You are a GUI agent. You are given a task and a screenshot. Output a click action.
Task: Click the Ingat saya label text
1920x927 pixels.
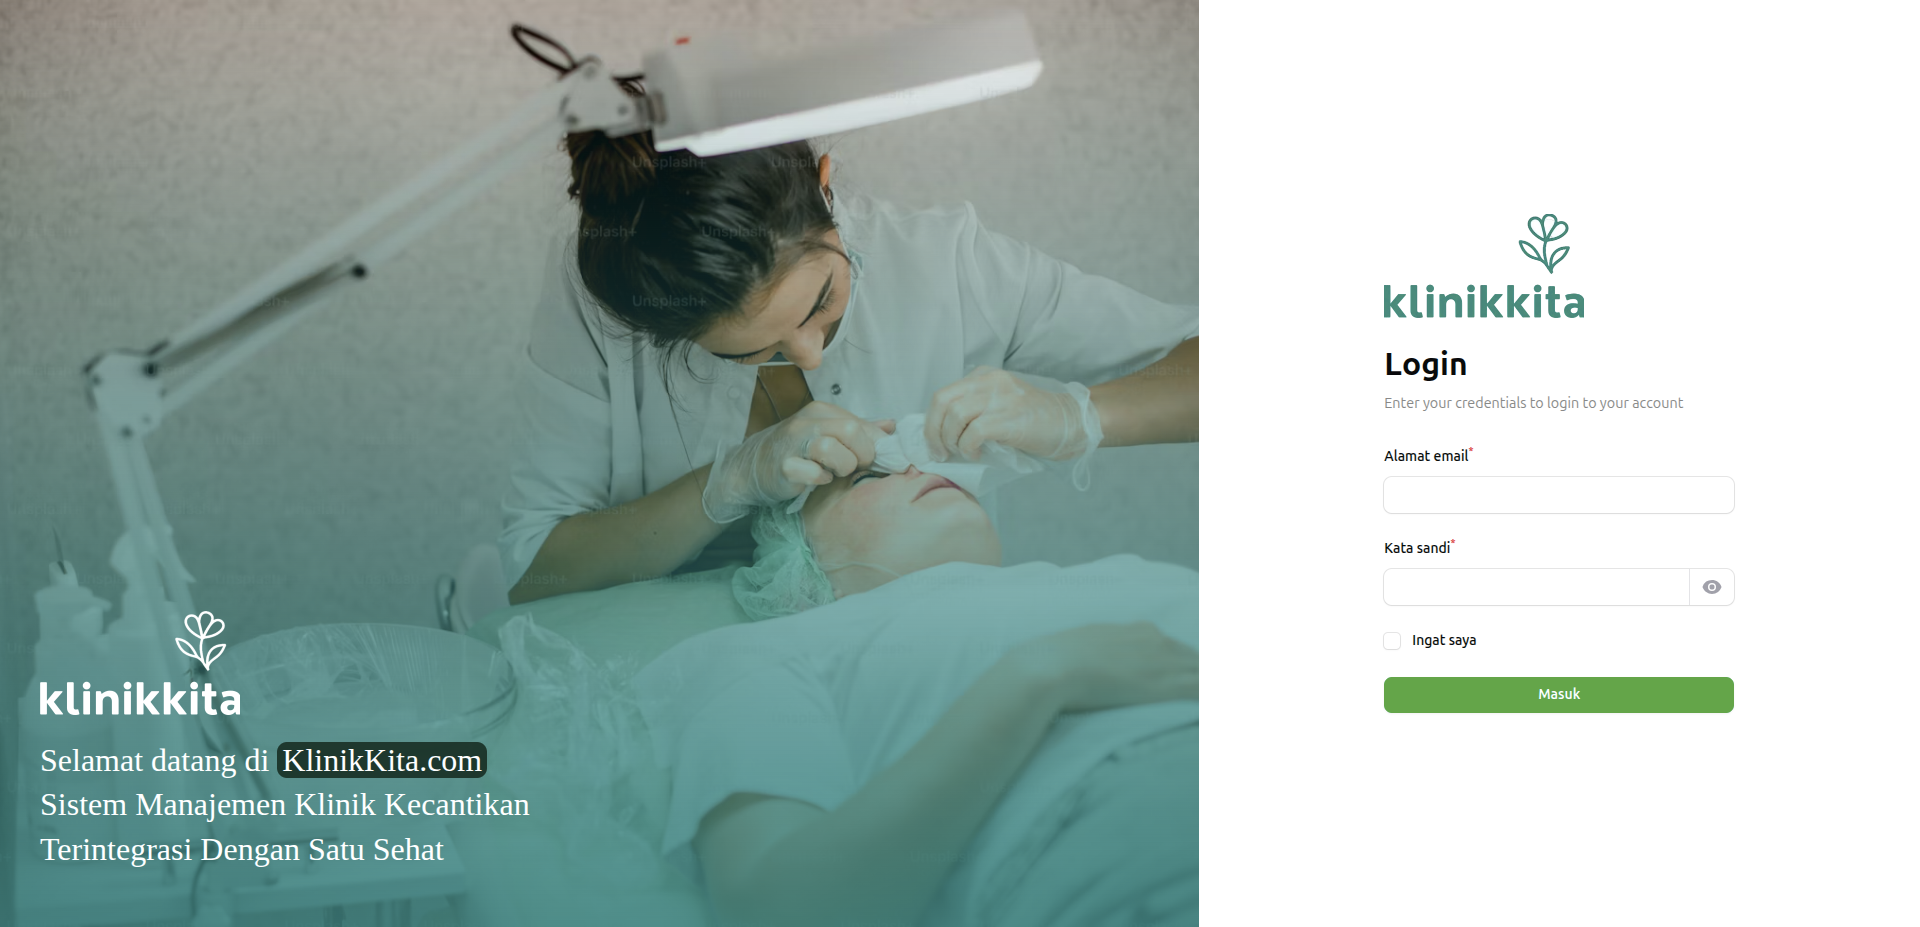(x=1444, y=640)
